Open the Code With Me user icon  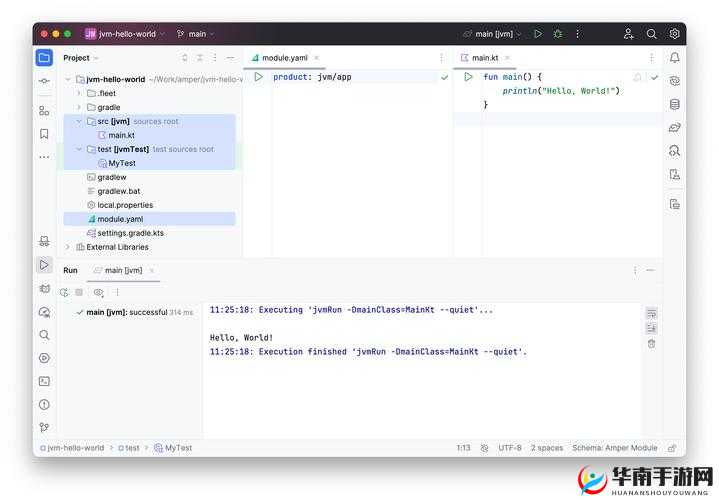pyautogui.click(x=628, y=34)
